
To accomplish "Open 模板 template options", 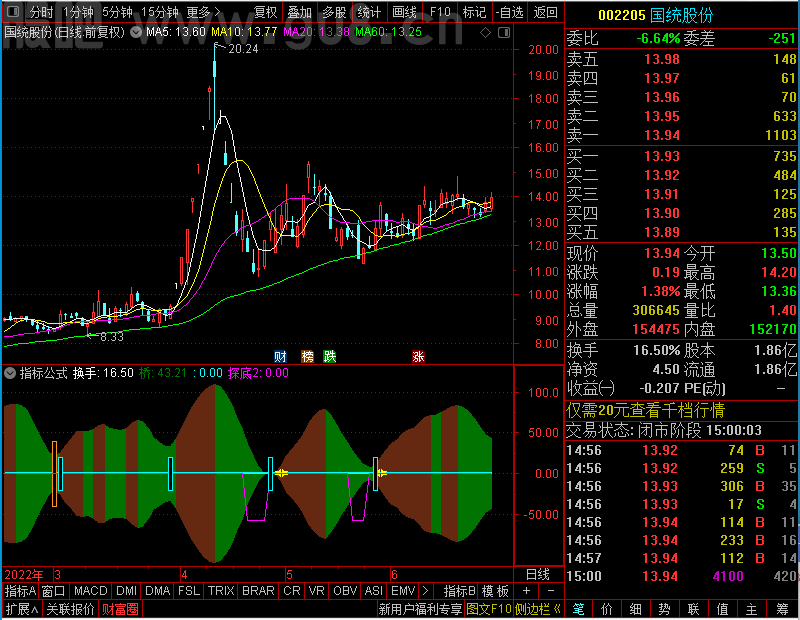I will point(495,591).
